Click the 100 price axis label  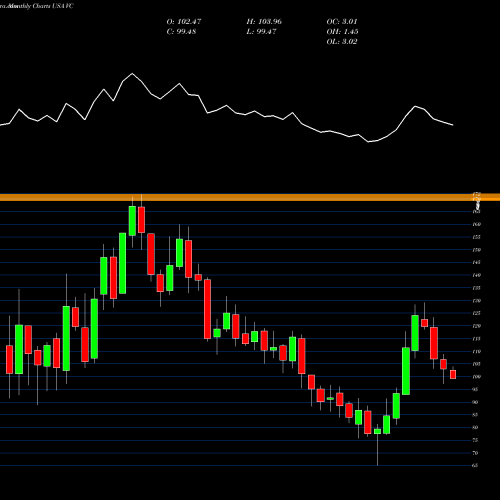pos(476,377)
